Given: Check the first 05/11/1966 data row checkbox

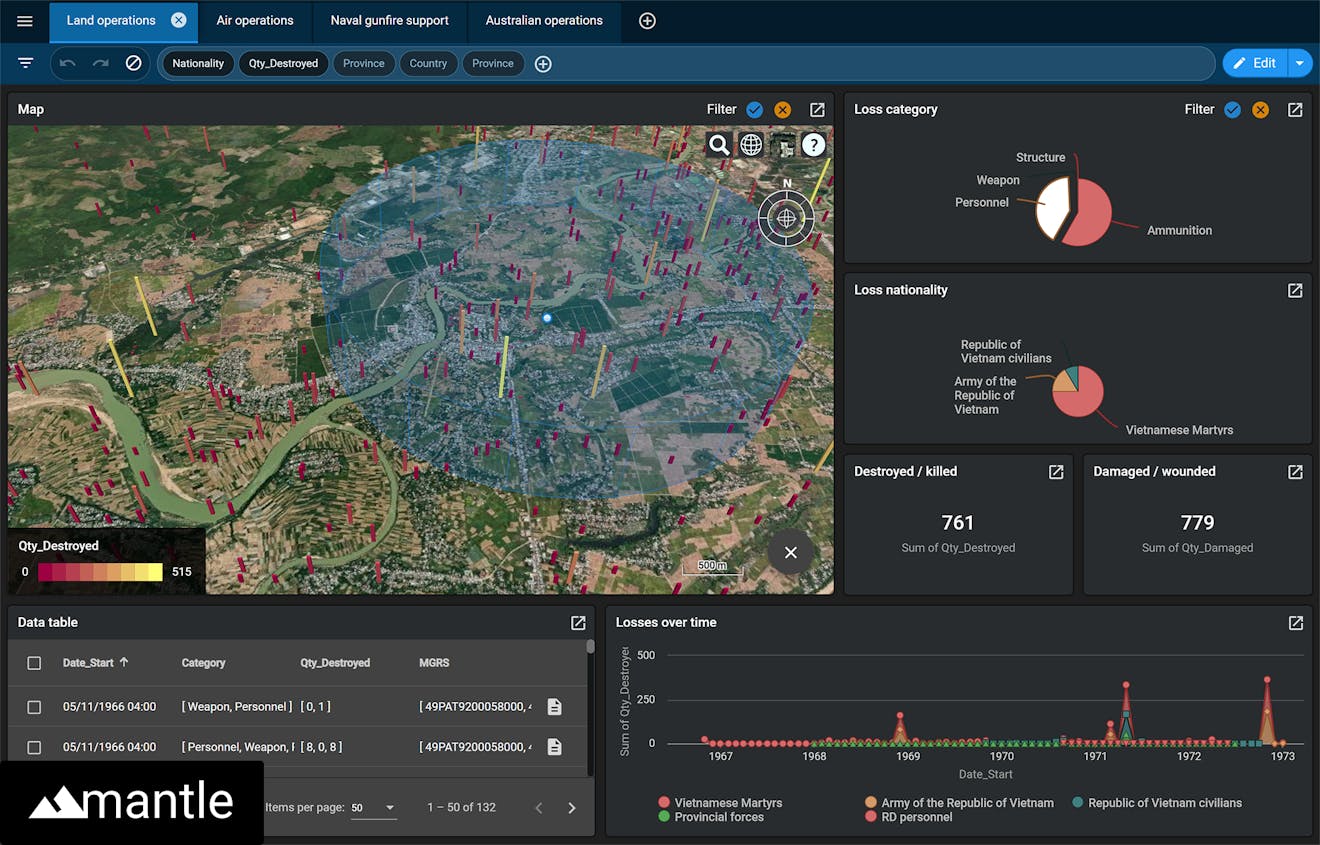Looking at the screenshot, I should tap(34, 707).
